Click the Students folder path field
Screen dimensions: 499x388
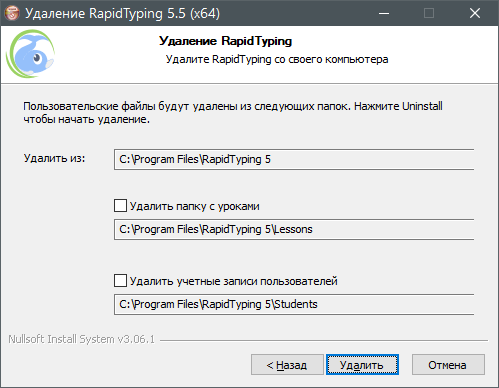[x=294, y=304]
